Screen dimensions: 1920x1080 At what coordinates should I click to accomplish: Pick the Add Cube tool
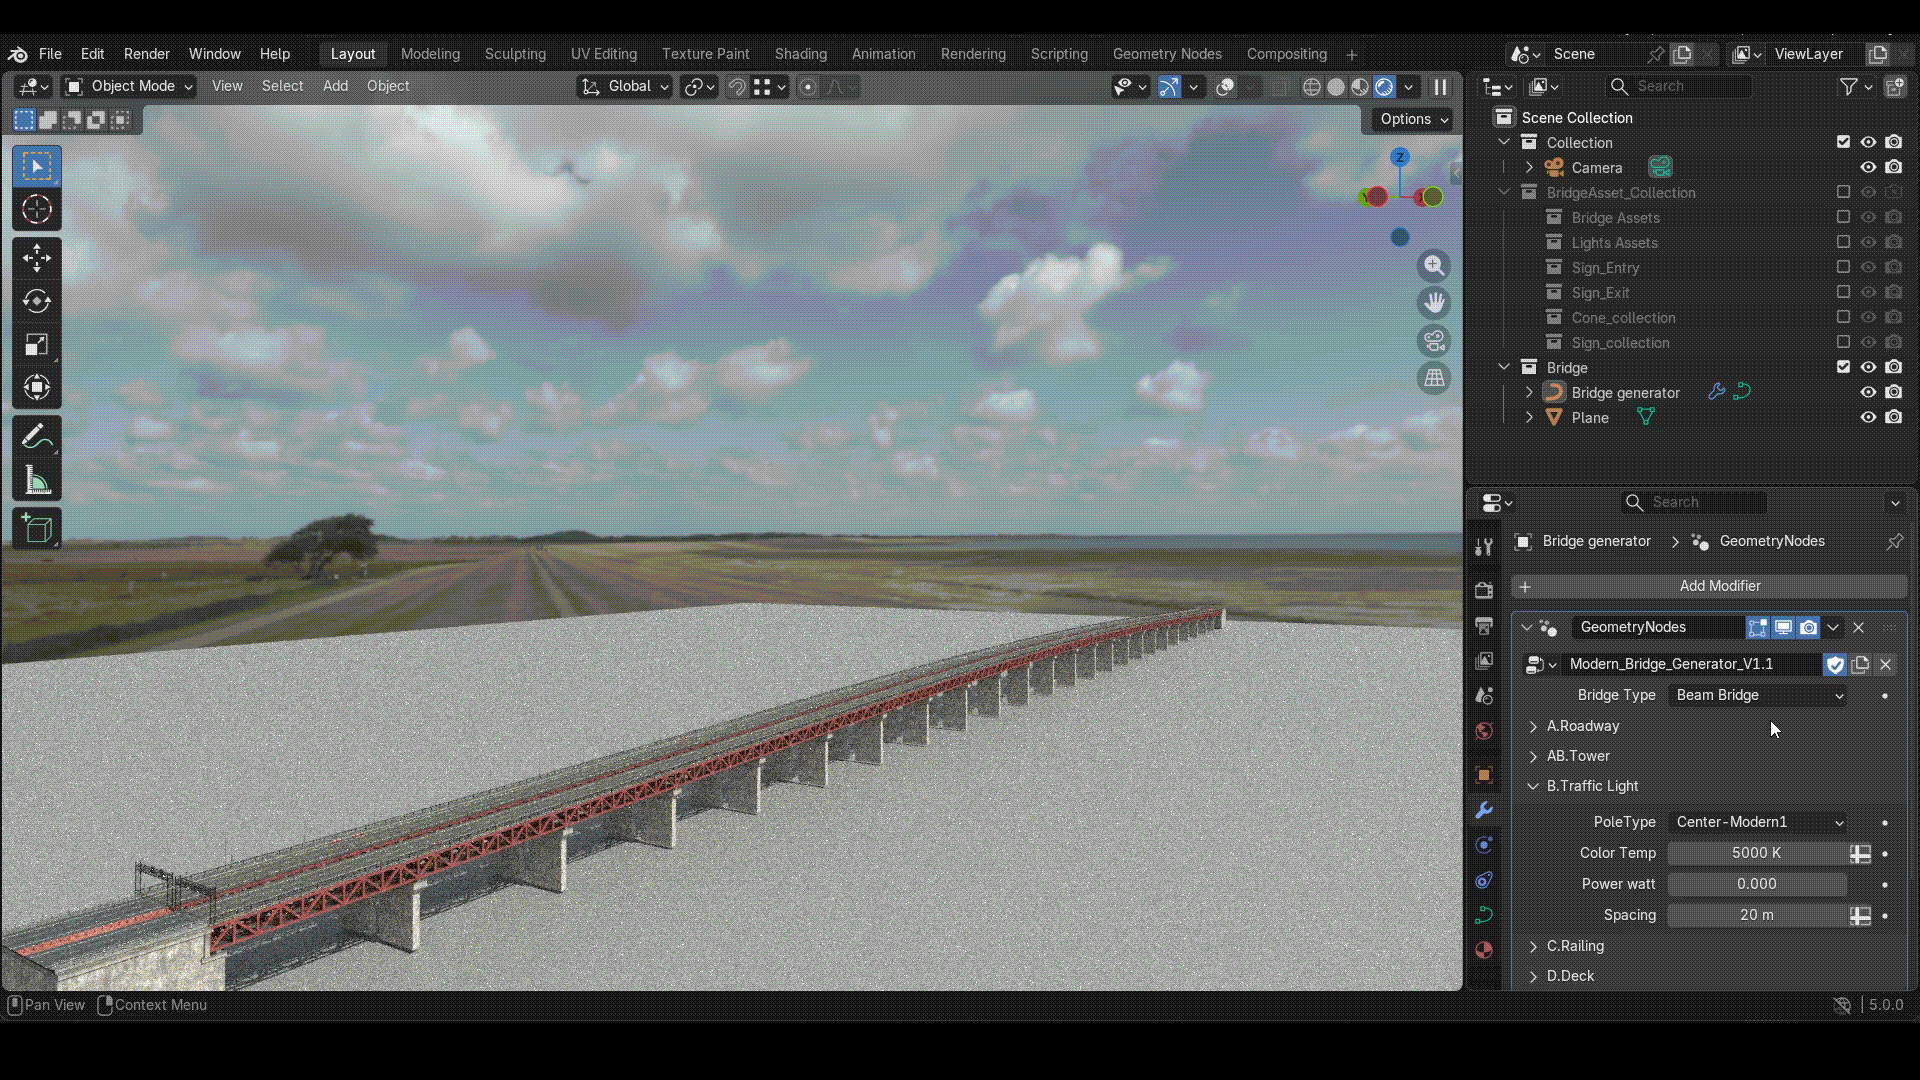click(37, 528)
